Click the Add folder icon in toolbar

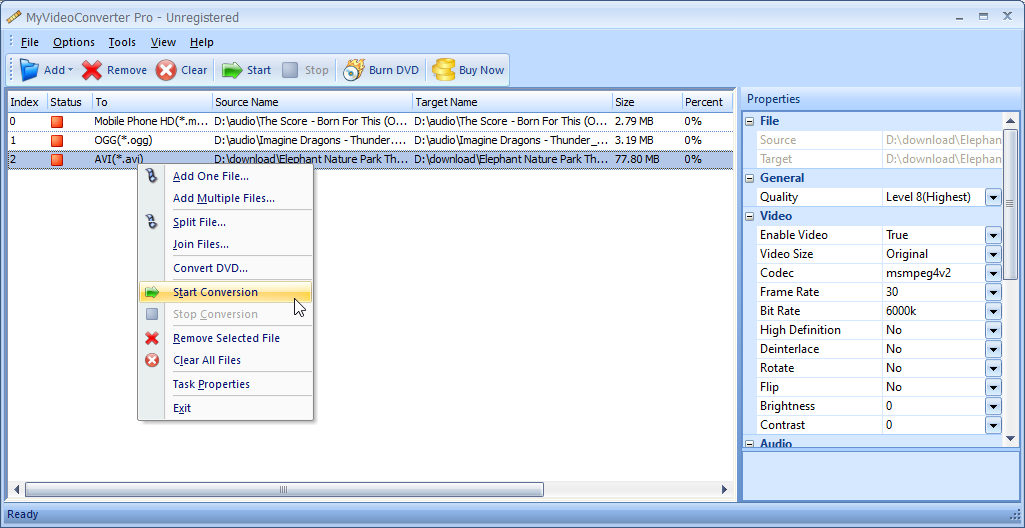point(29,70)
